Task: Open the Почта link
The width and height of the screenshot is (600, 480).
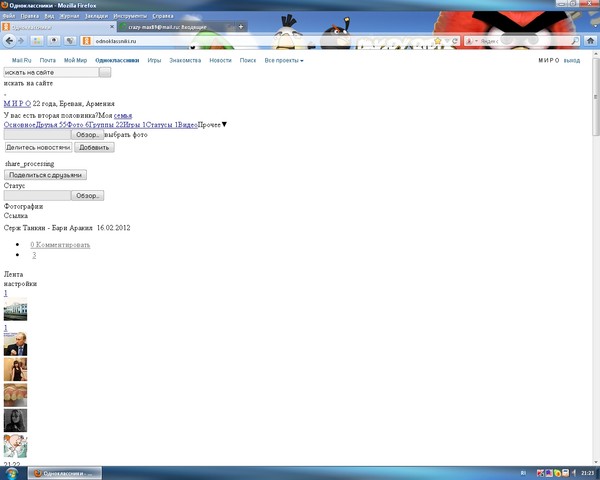Action: tap(47, 60)
